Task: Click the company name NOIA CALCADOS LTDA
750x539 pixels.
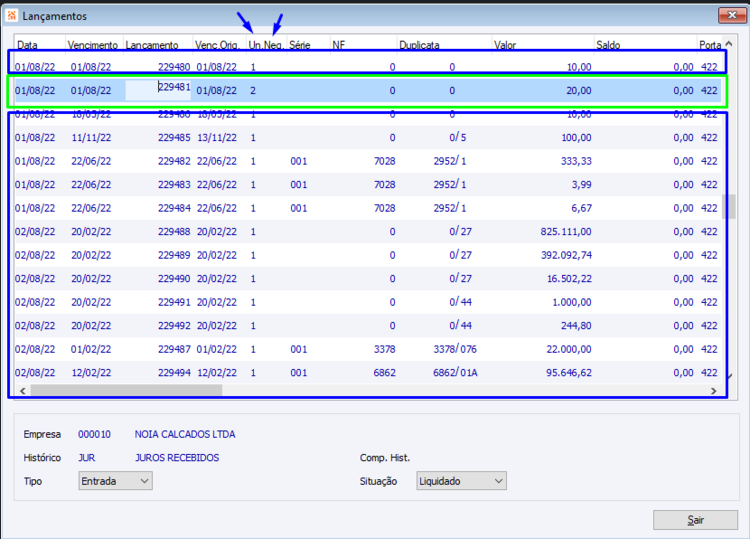Action: (185, 434)
